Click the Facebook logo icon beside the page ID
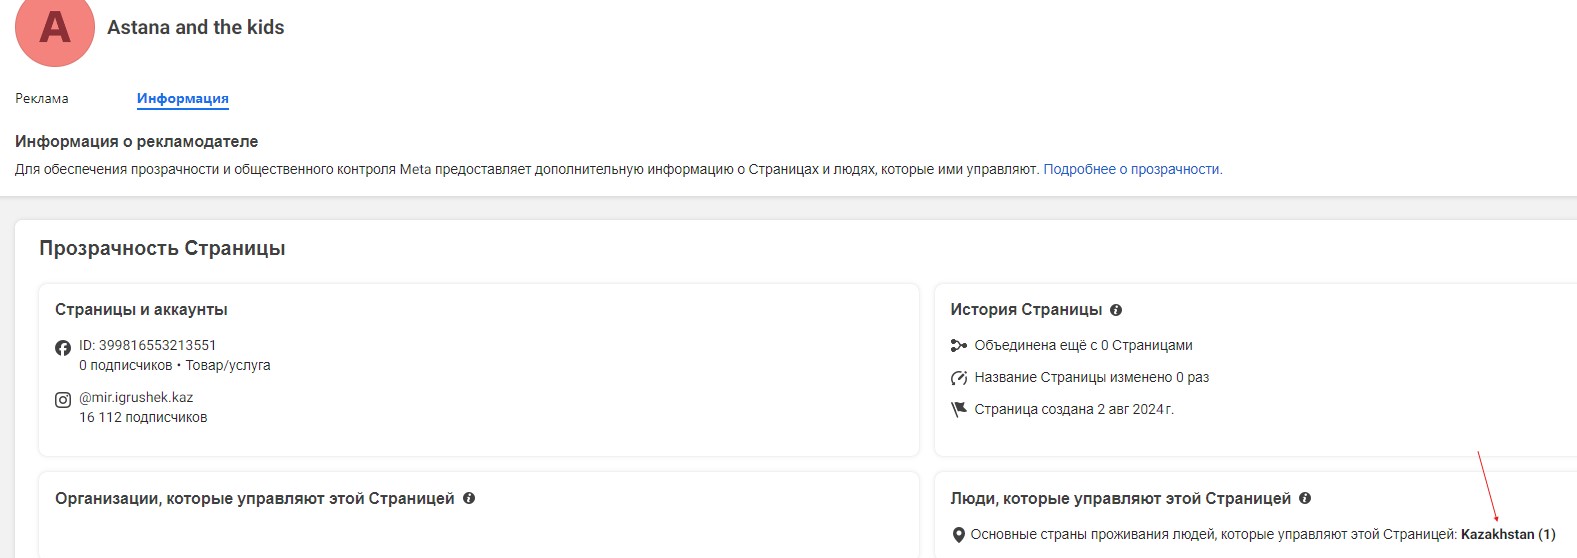The image size is (1577, 558). [x=63, y=348]
